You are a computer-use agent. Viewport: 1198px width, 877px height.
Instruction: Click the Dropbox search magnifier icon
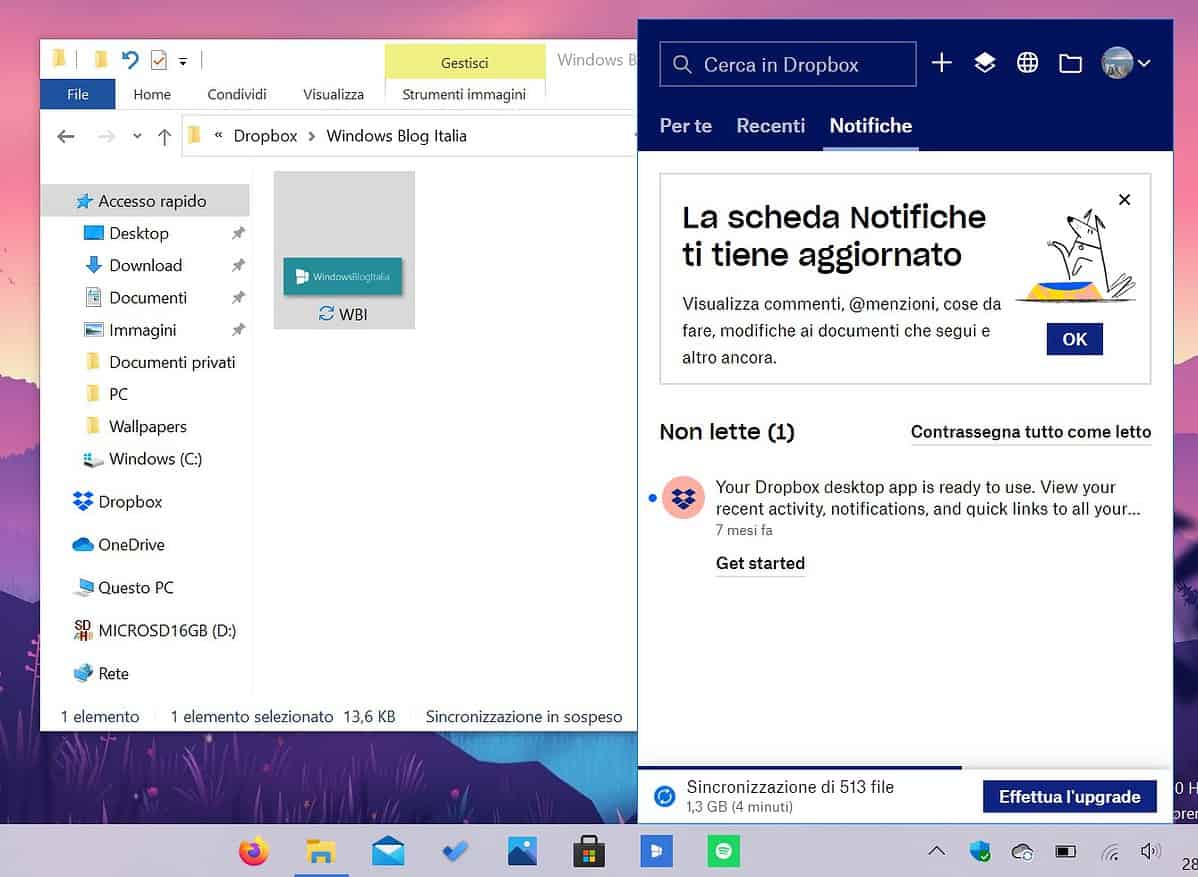(682, 63)
